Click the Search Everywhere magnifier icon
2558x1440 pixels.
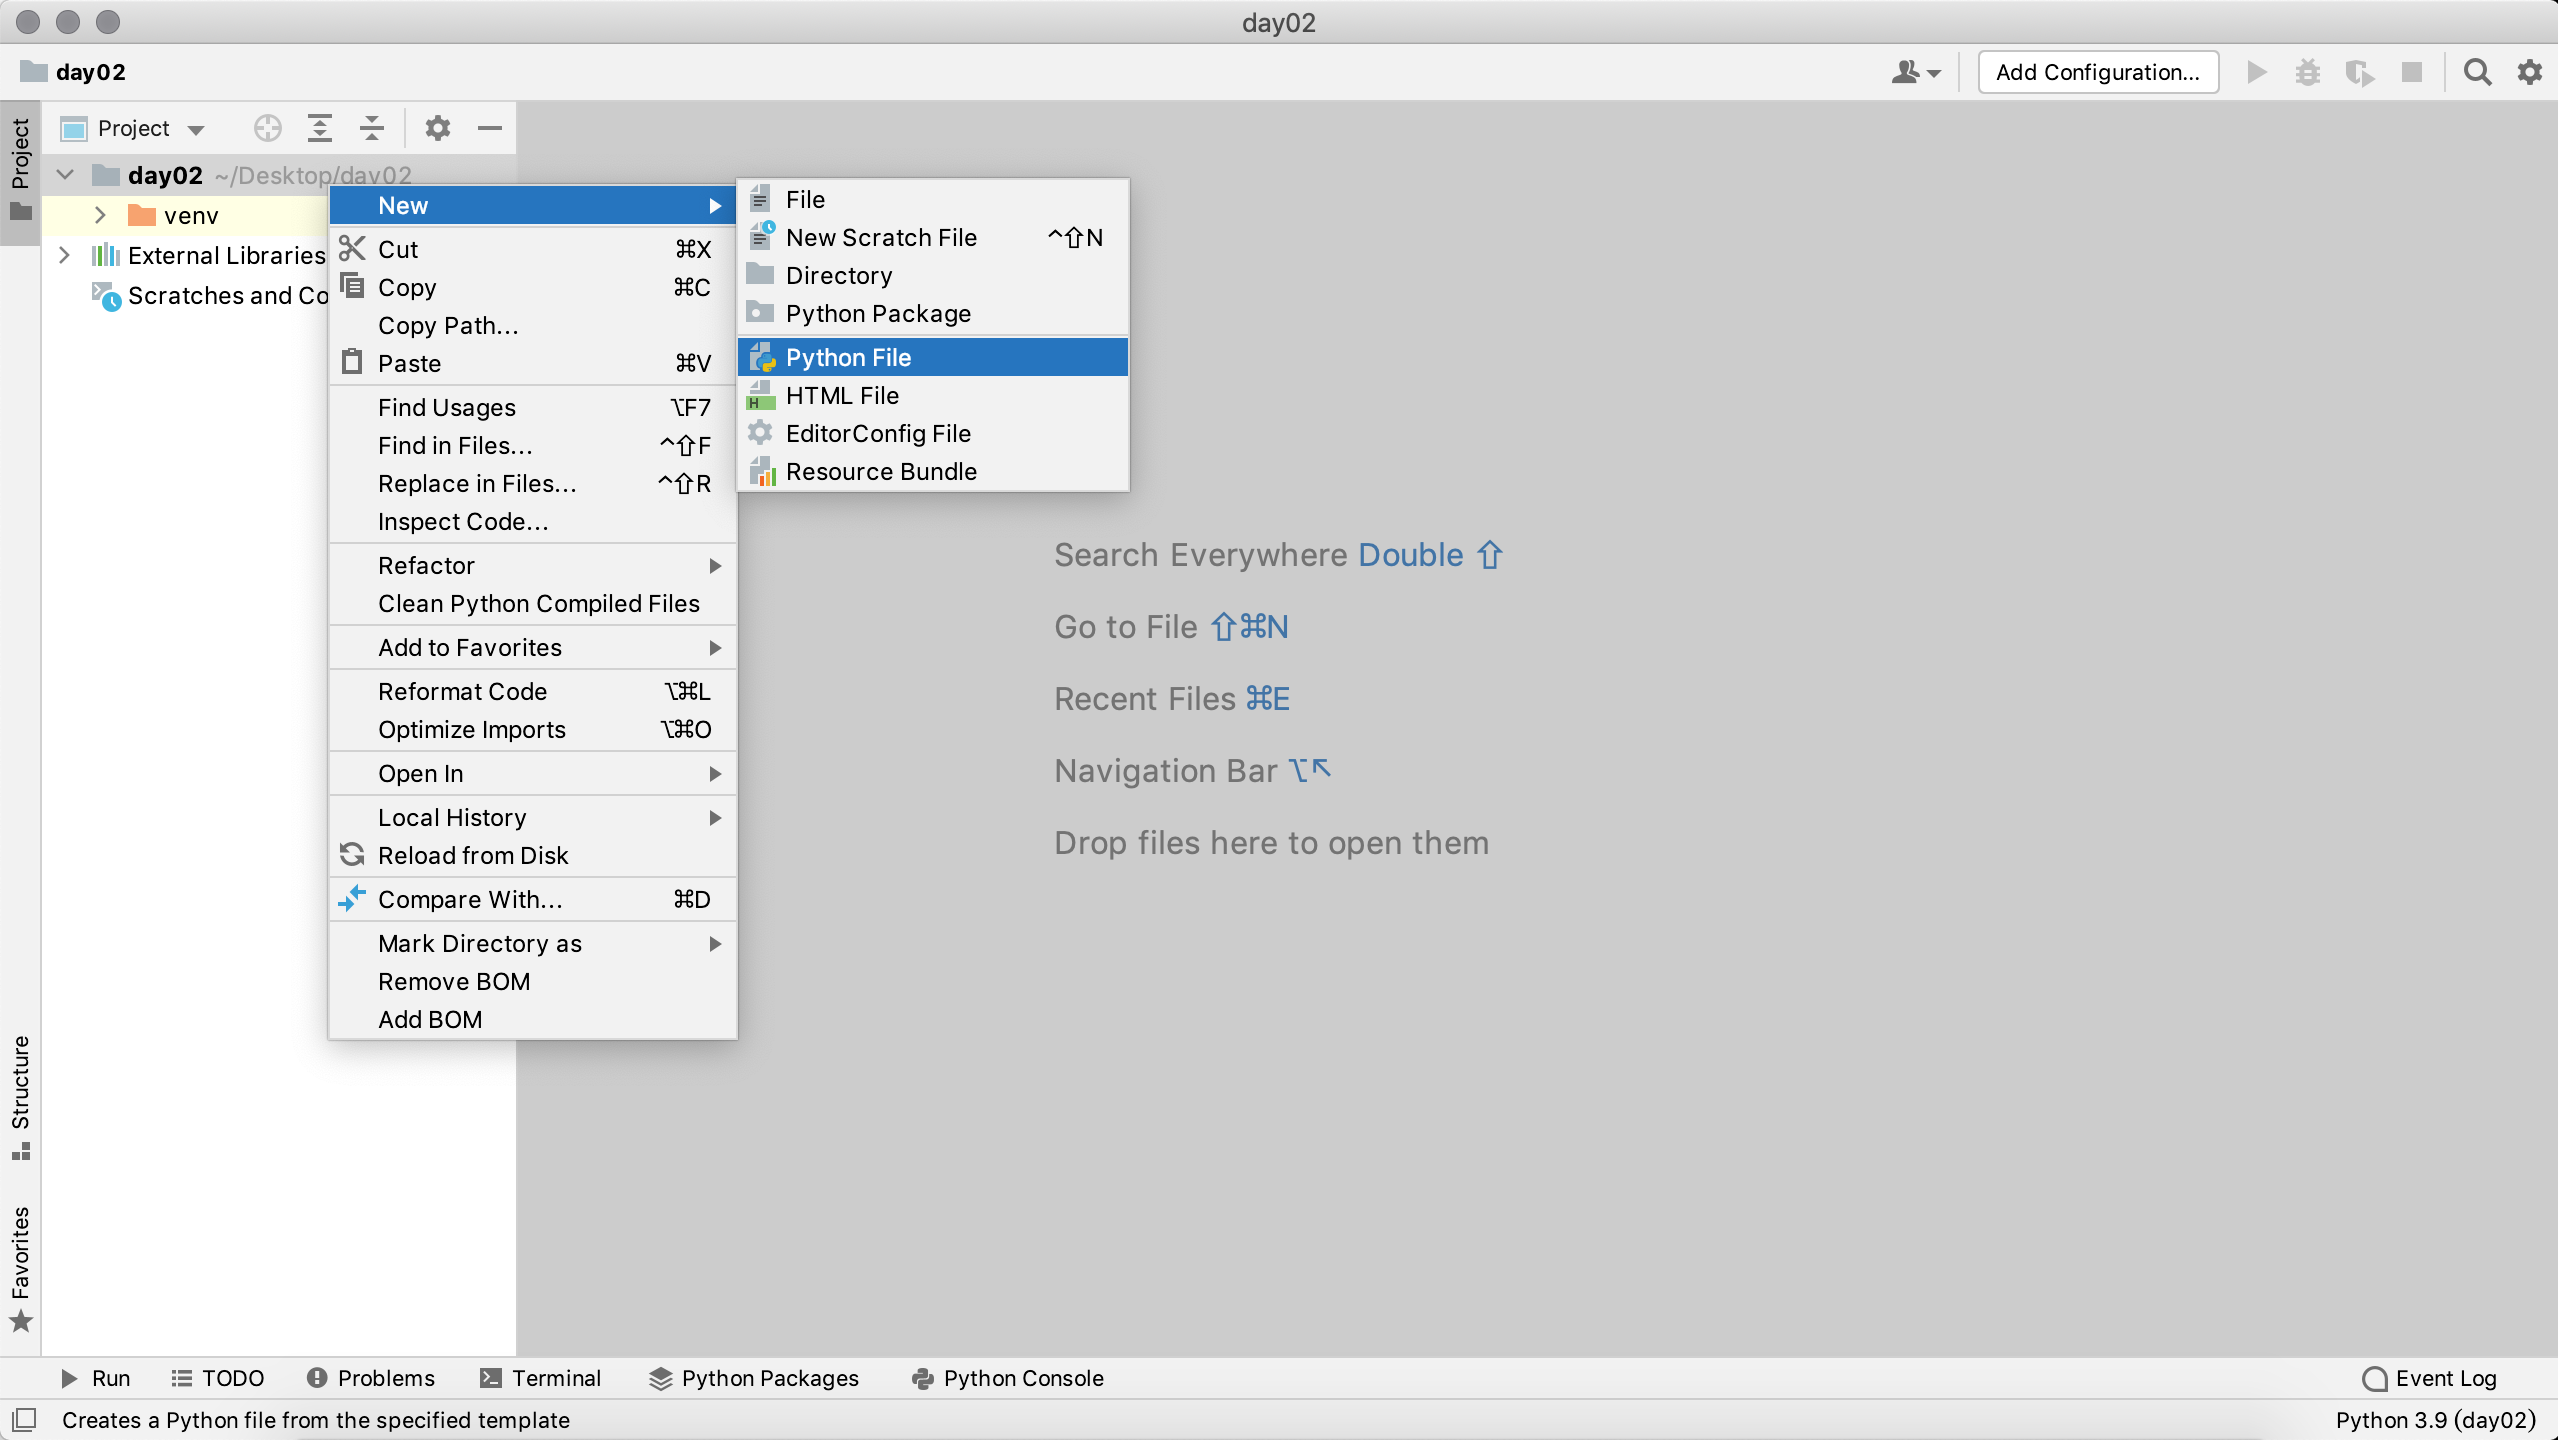tap(2477, 72)
